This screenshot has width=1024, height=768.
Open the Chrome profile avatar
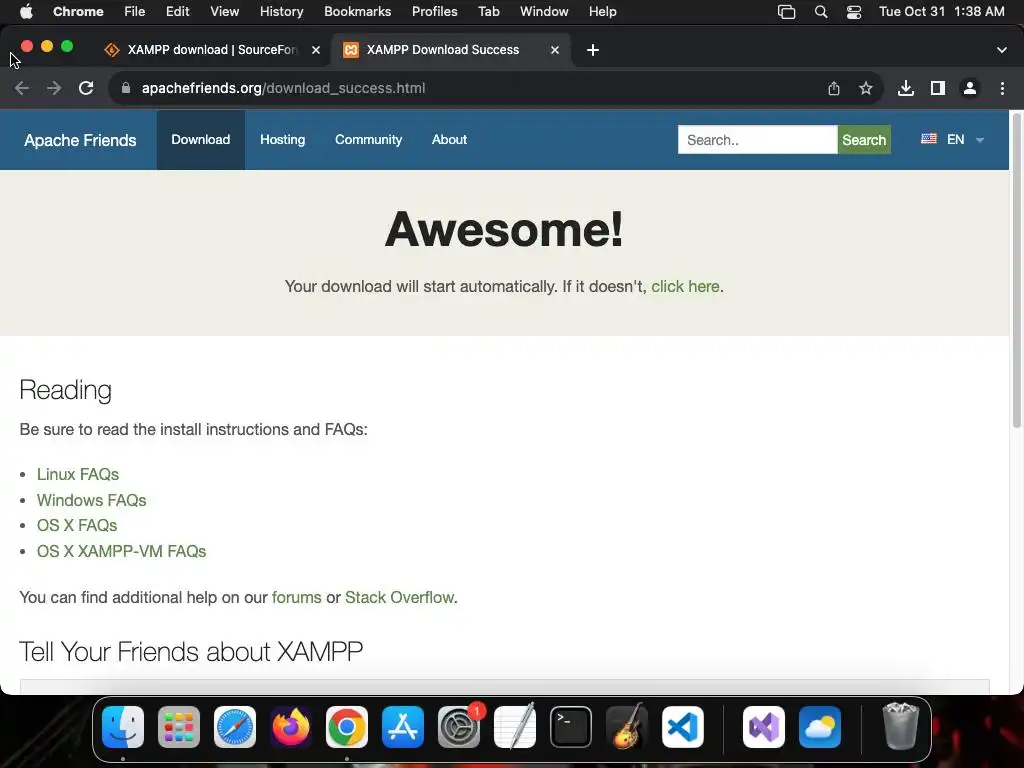pos(970,88)
